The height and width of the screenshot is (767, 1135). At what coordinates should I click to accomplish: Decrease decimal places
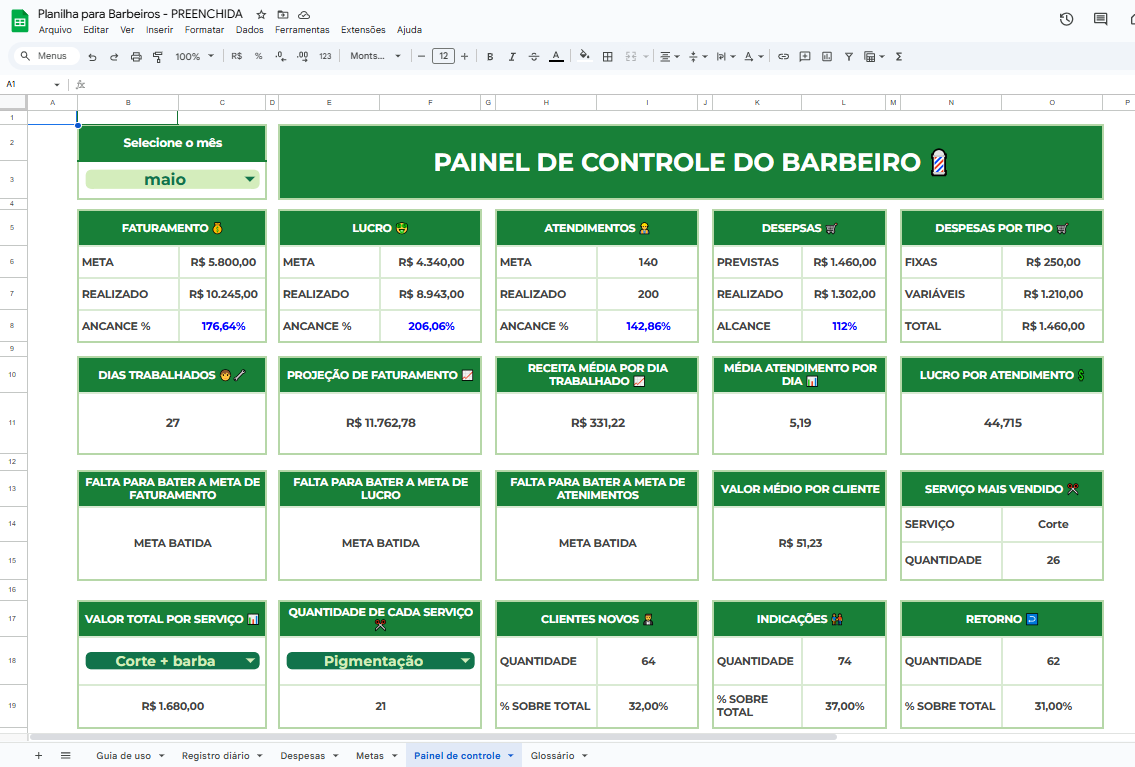(279, 57)
